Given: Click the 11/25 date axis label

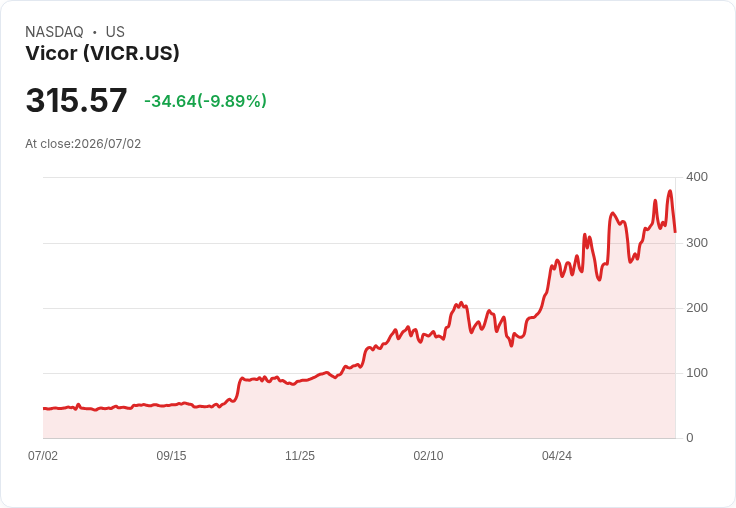Looking at the screenshot, I should [x=300, y=456].
